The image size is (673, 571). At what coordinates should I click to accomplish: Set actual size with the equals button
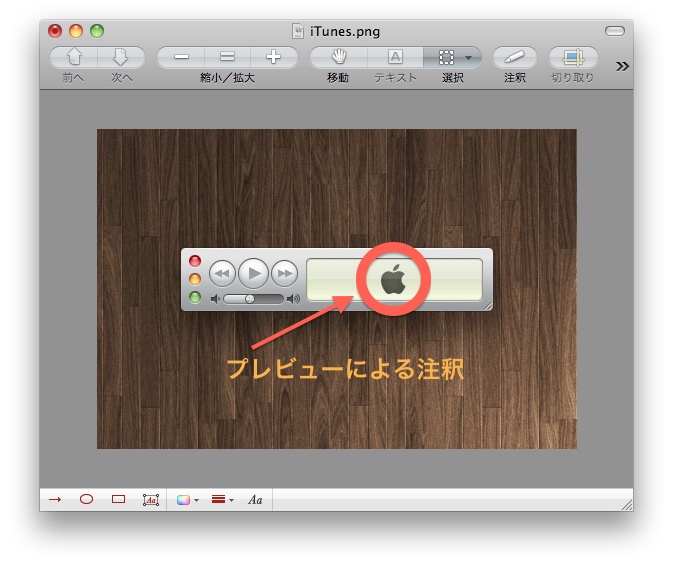pos(227,57)
